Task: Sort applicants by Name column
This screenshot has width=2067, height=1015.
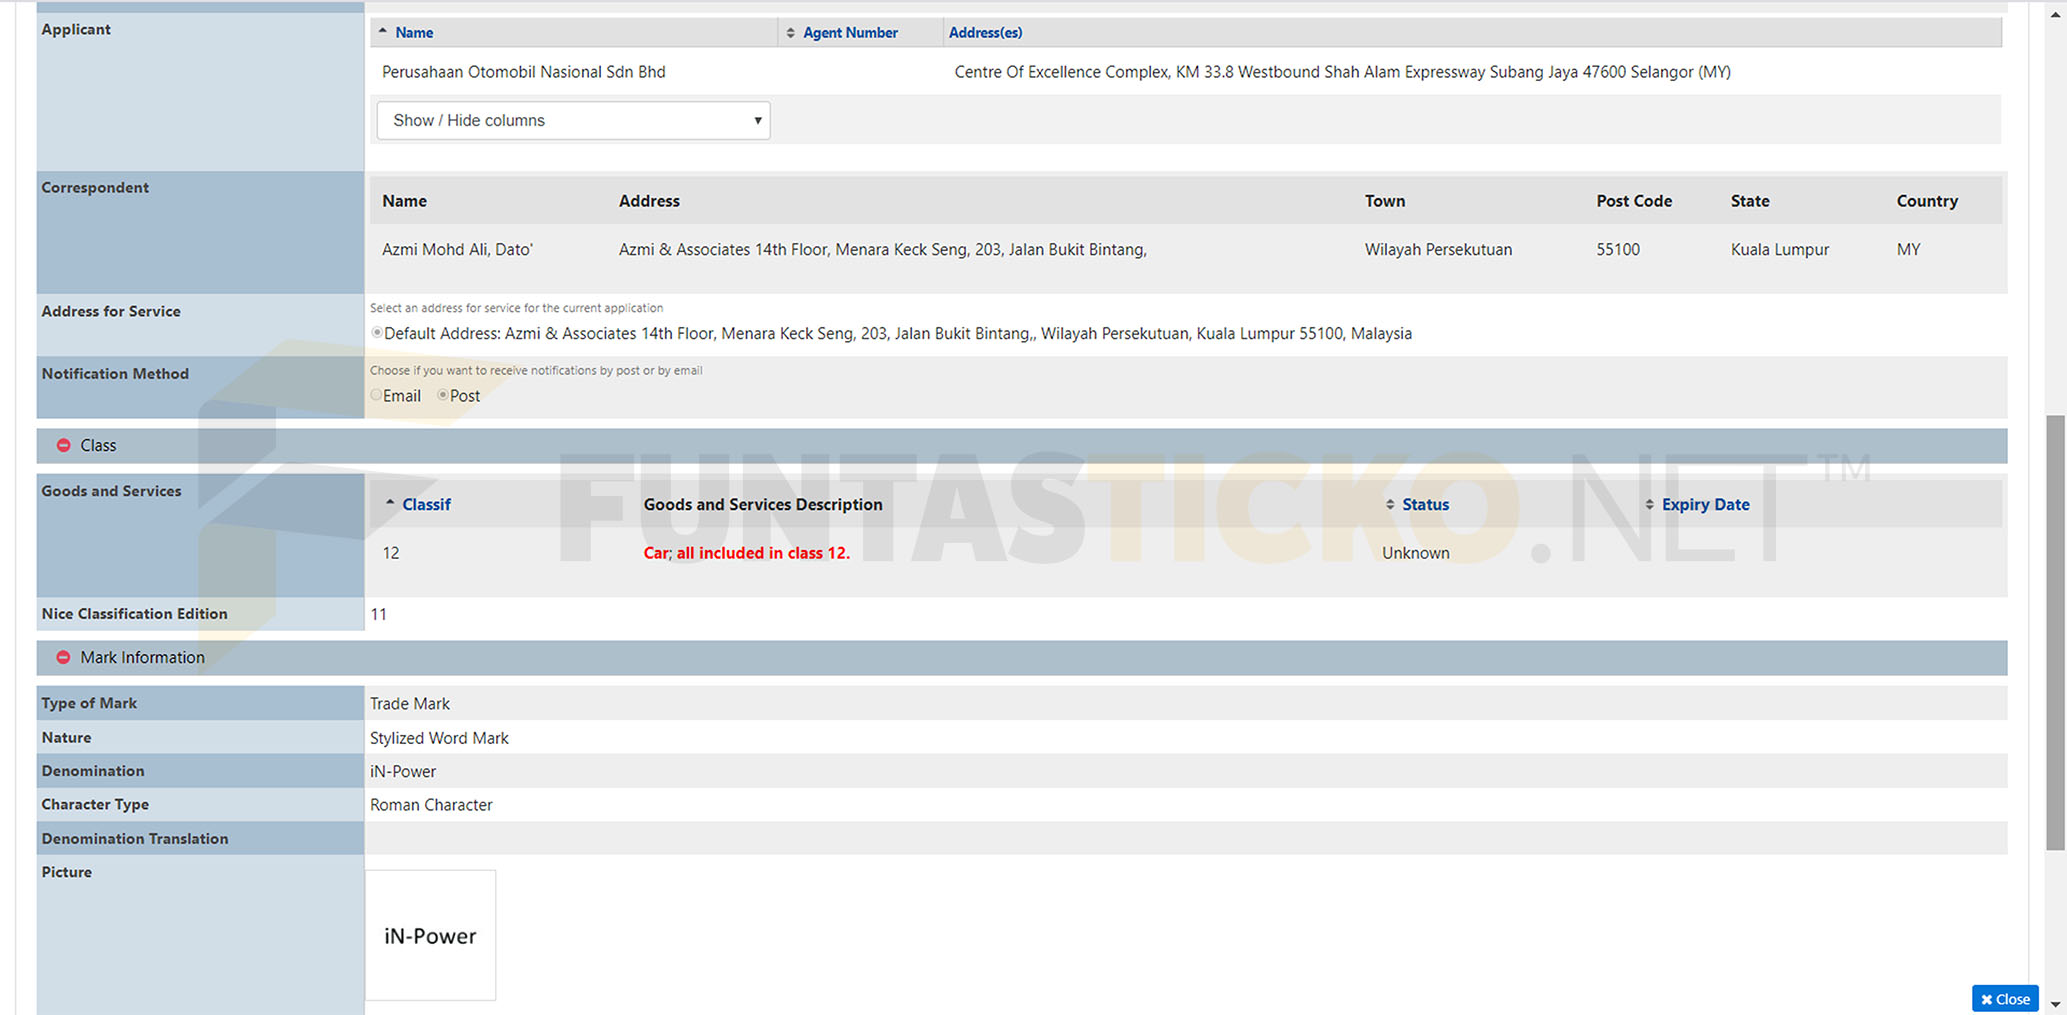Action: [414, 32]
